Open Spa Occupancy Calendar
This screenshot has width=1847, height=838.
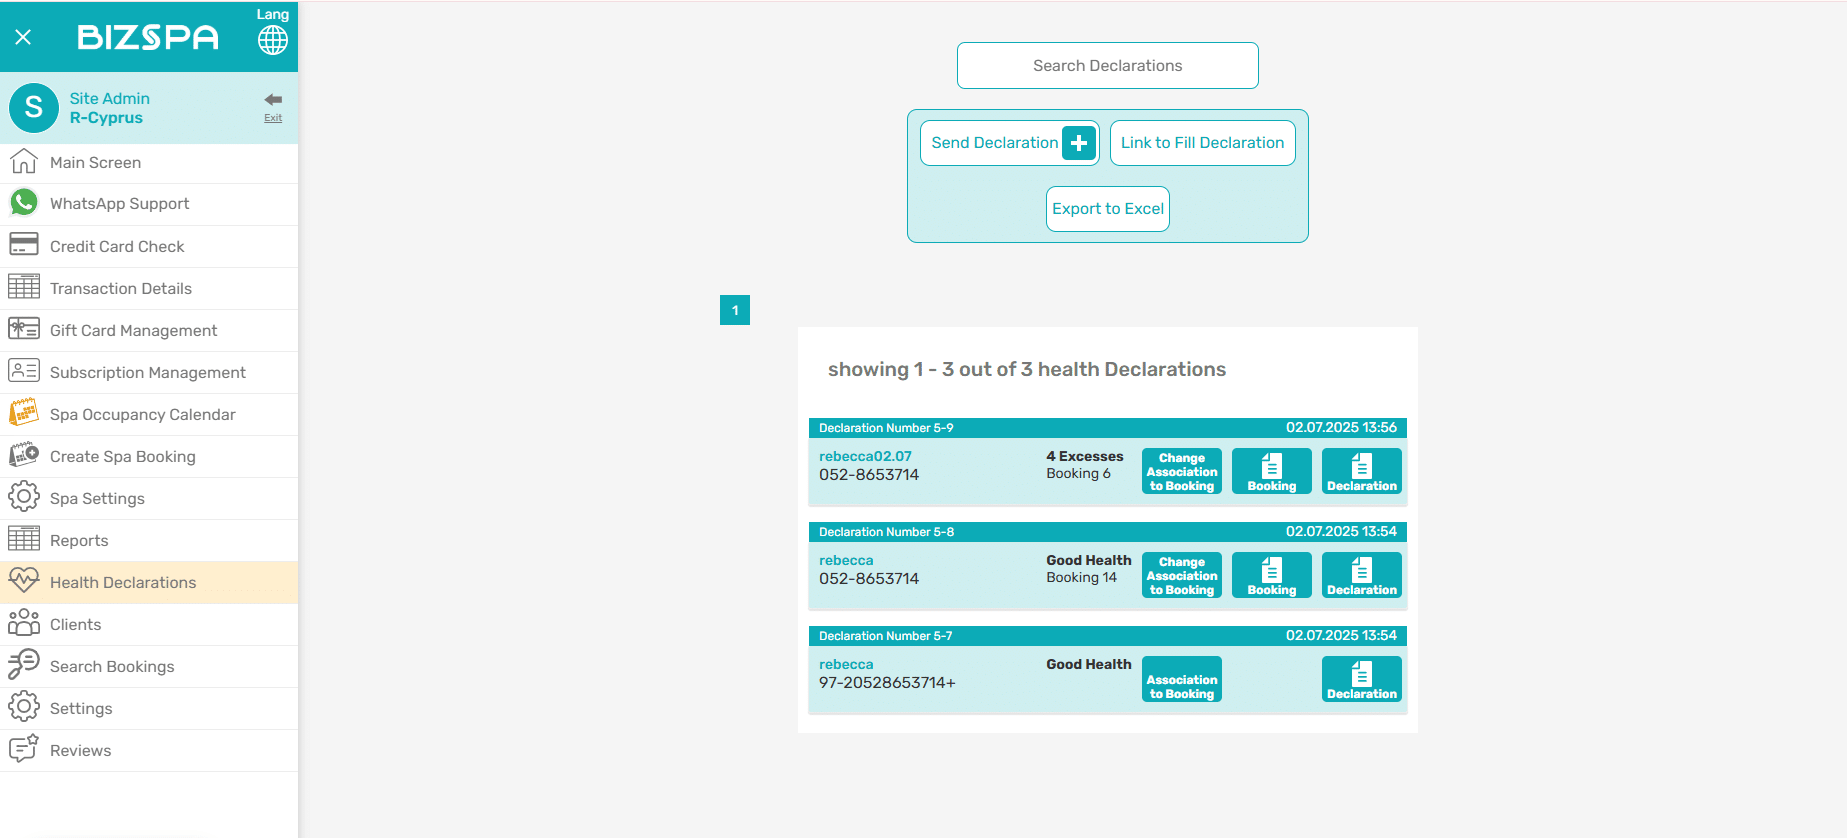pos(142,415)
